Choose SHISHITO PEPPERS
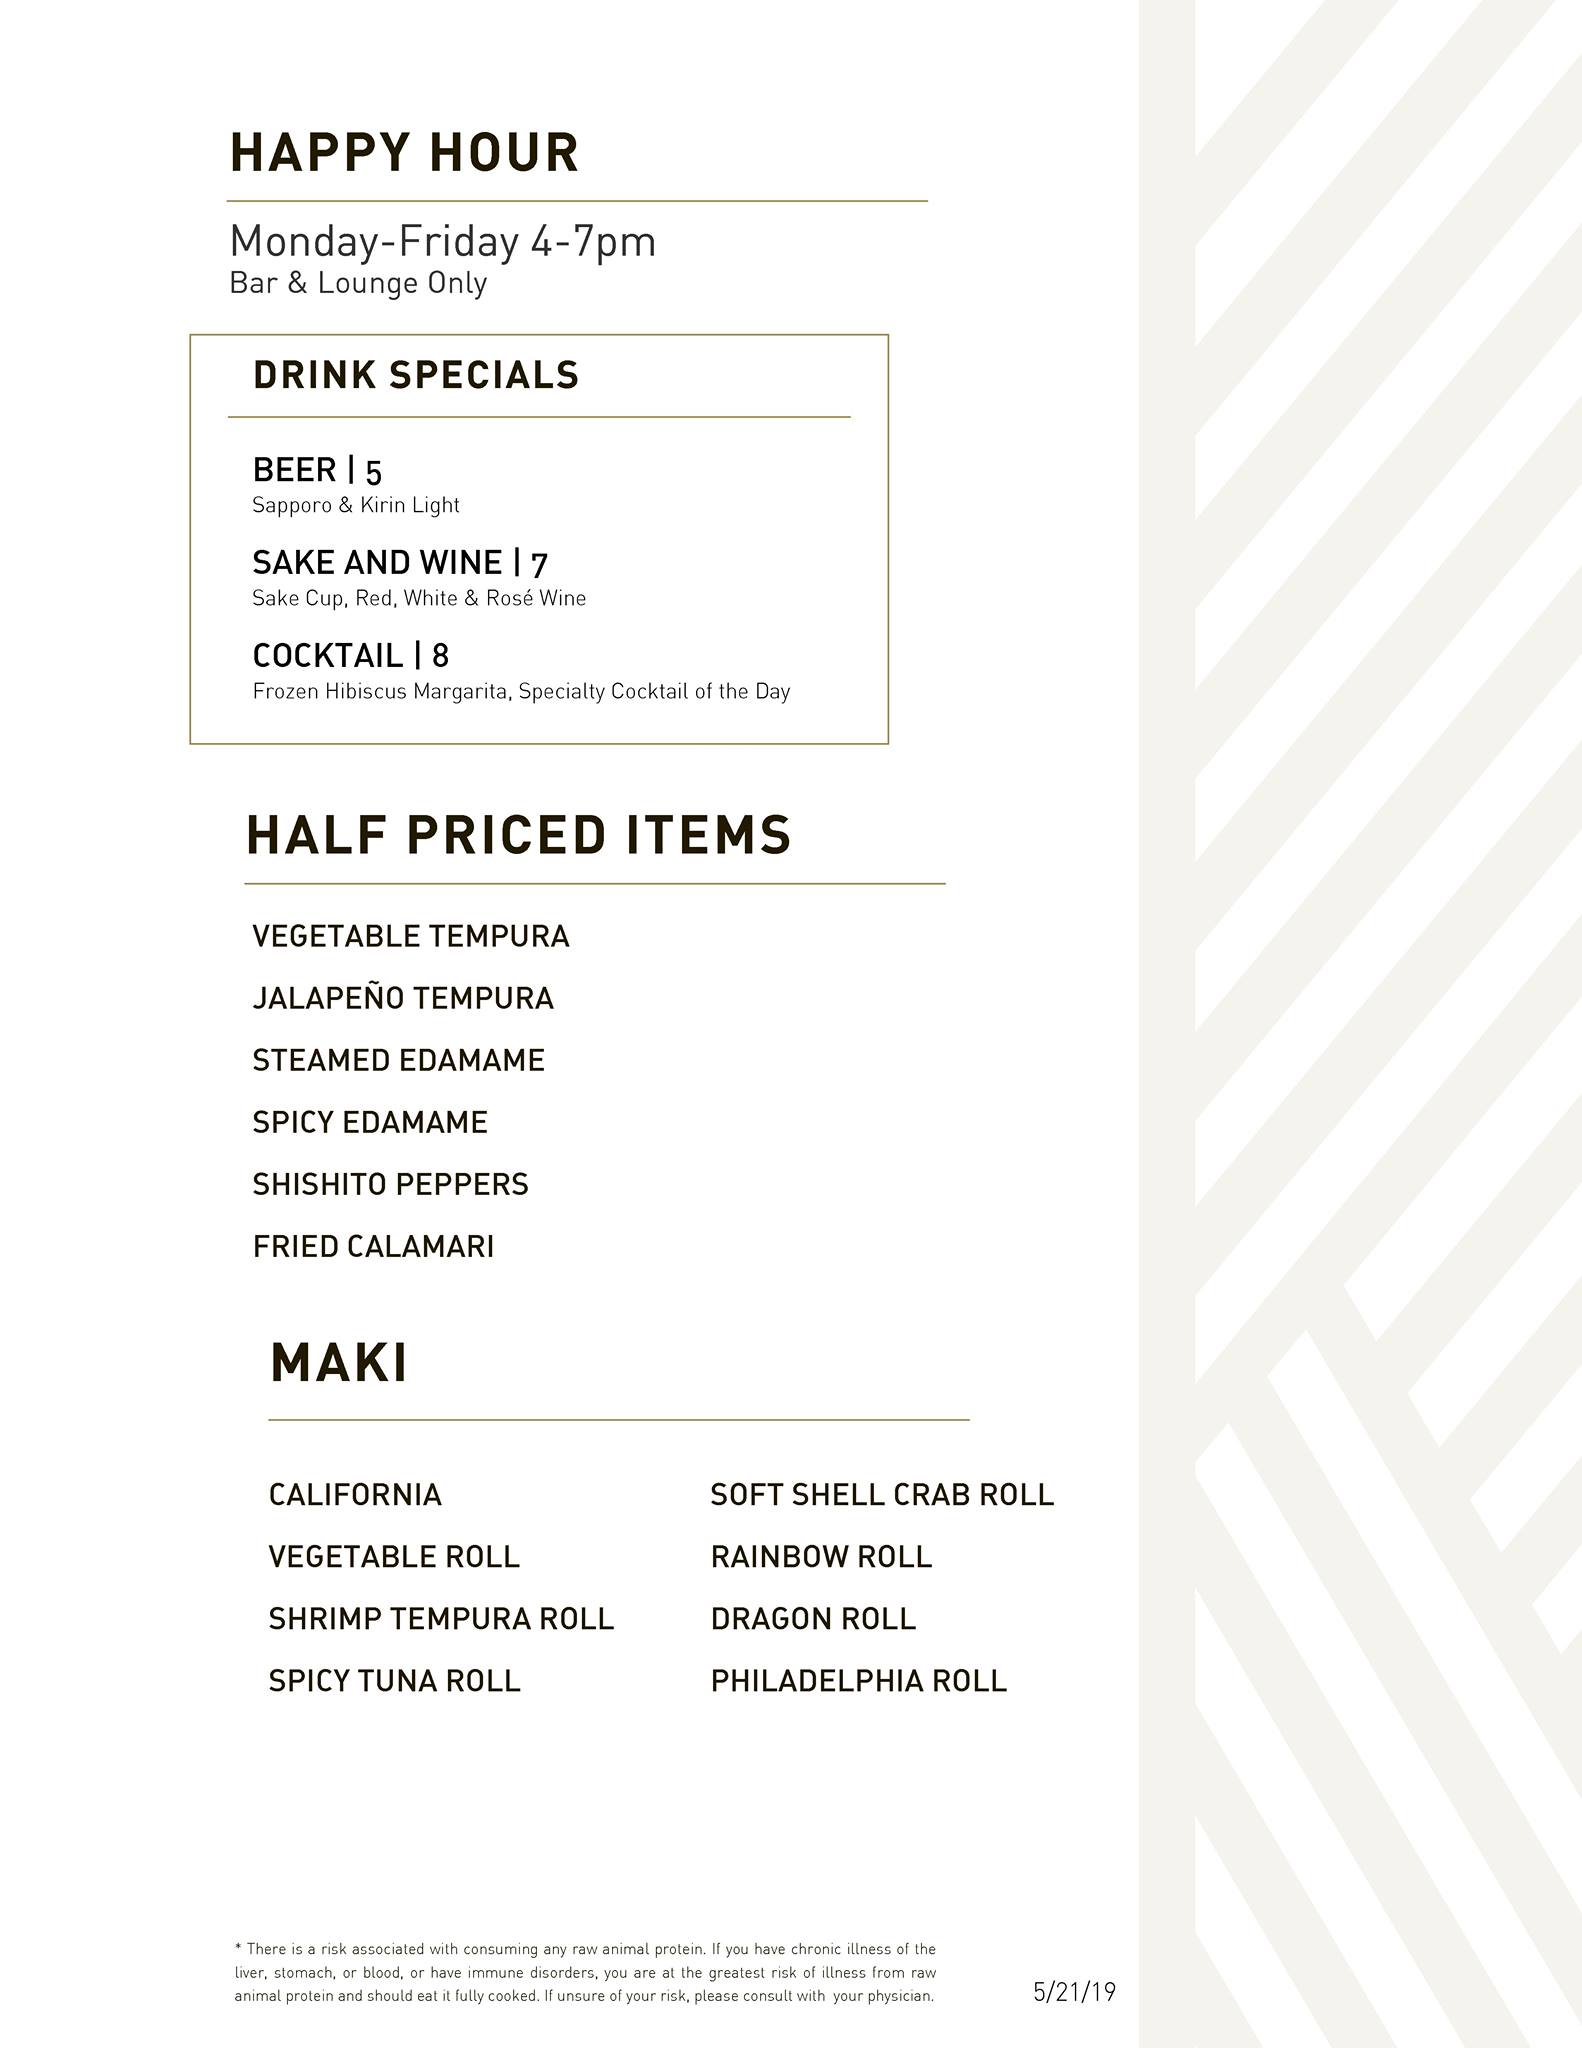The image size is (1582, 2048). pos(390,1185)
